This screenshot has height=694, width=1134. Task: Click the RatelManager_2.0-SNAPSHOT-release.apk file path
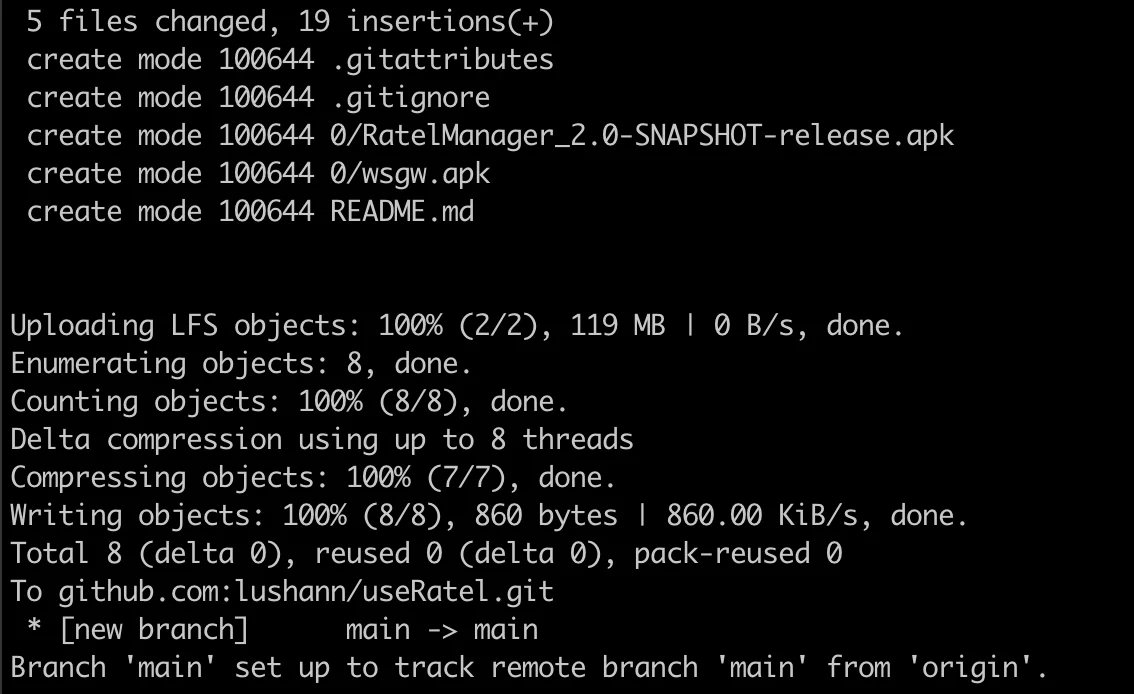coord(642,135)
